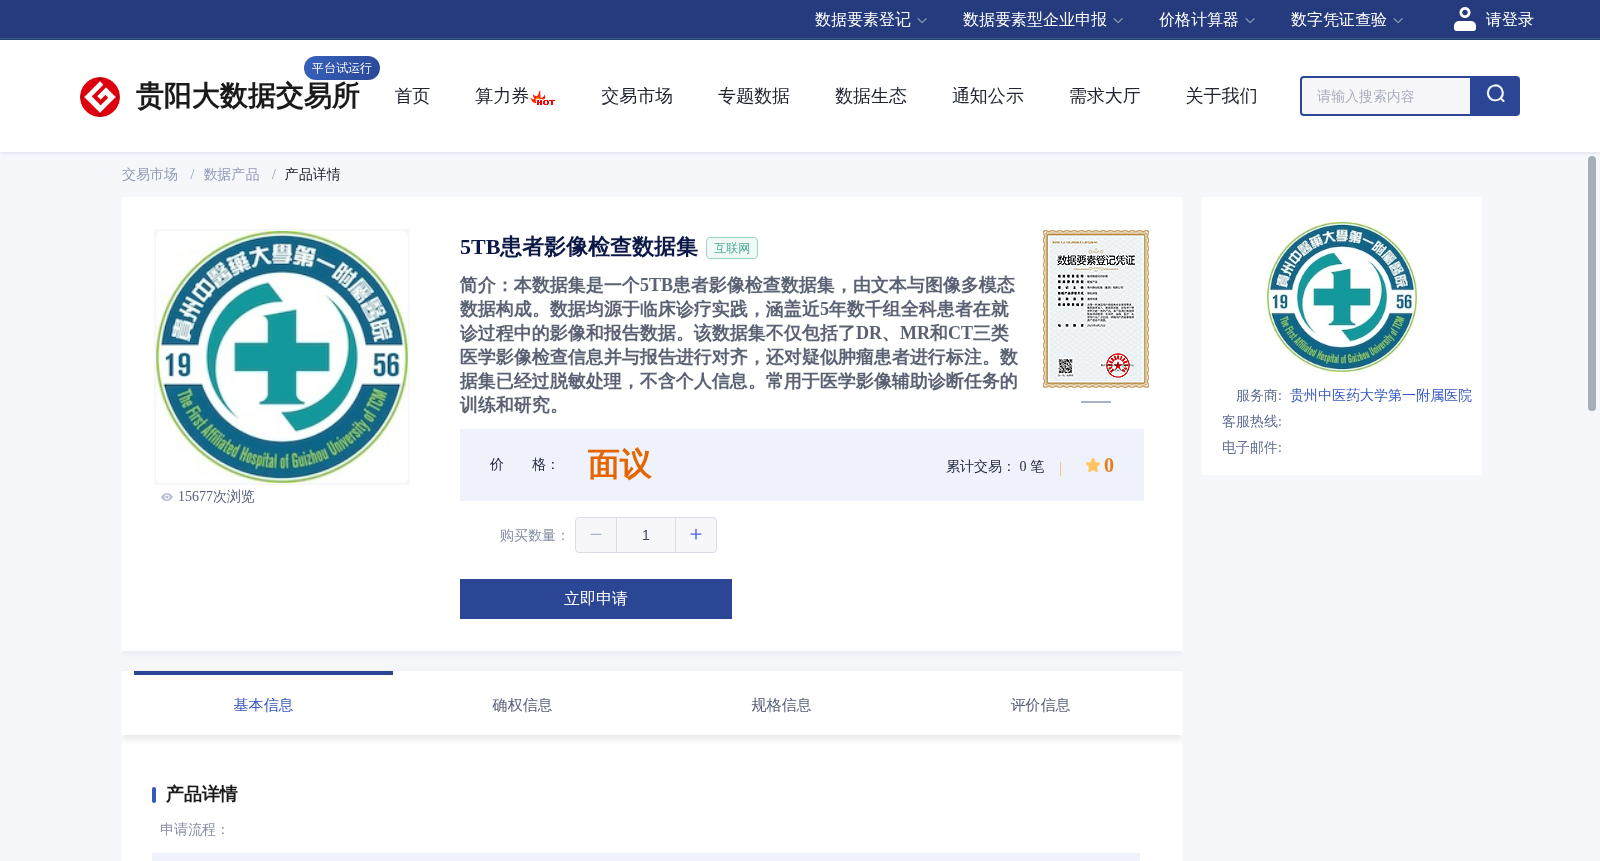Switch to 评价信息 tab
Screen dimensions: 1600x861
click(x=1040, y=705)
